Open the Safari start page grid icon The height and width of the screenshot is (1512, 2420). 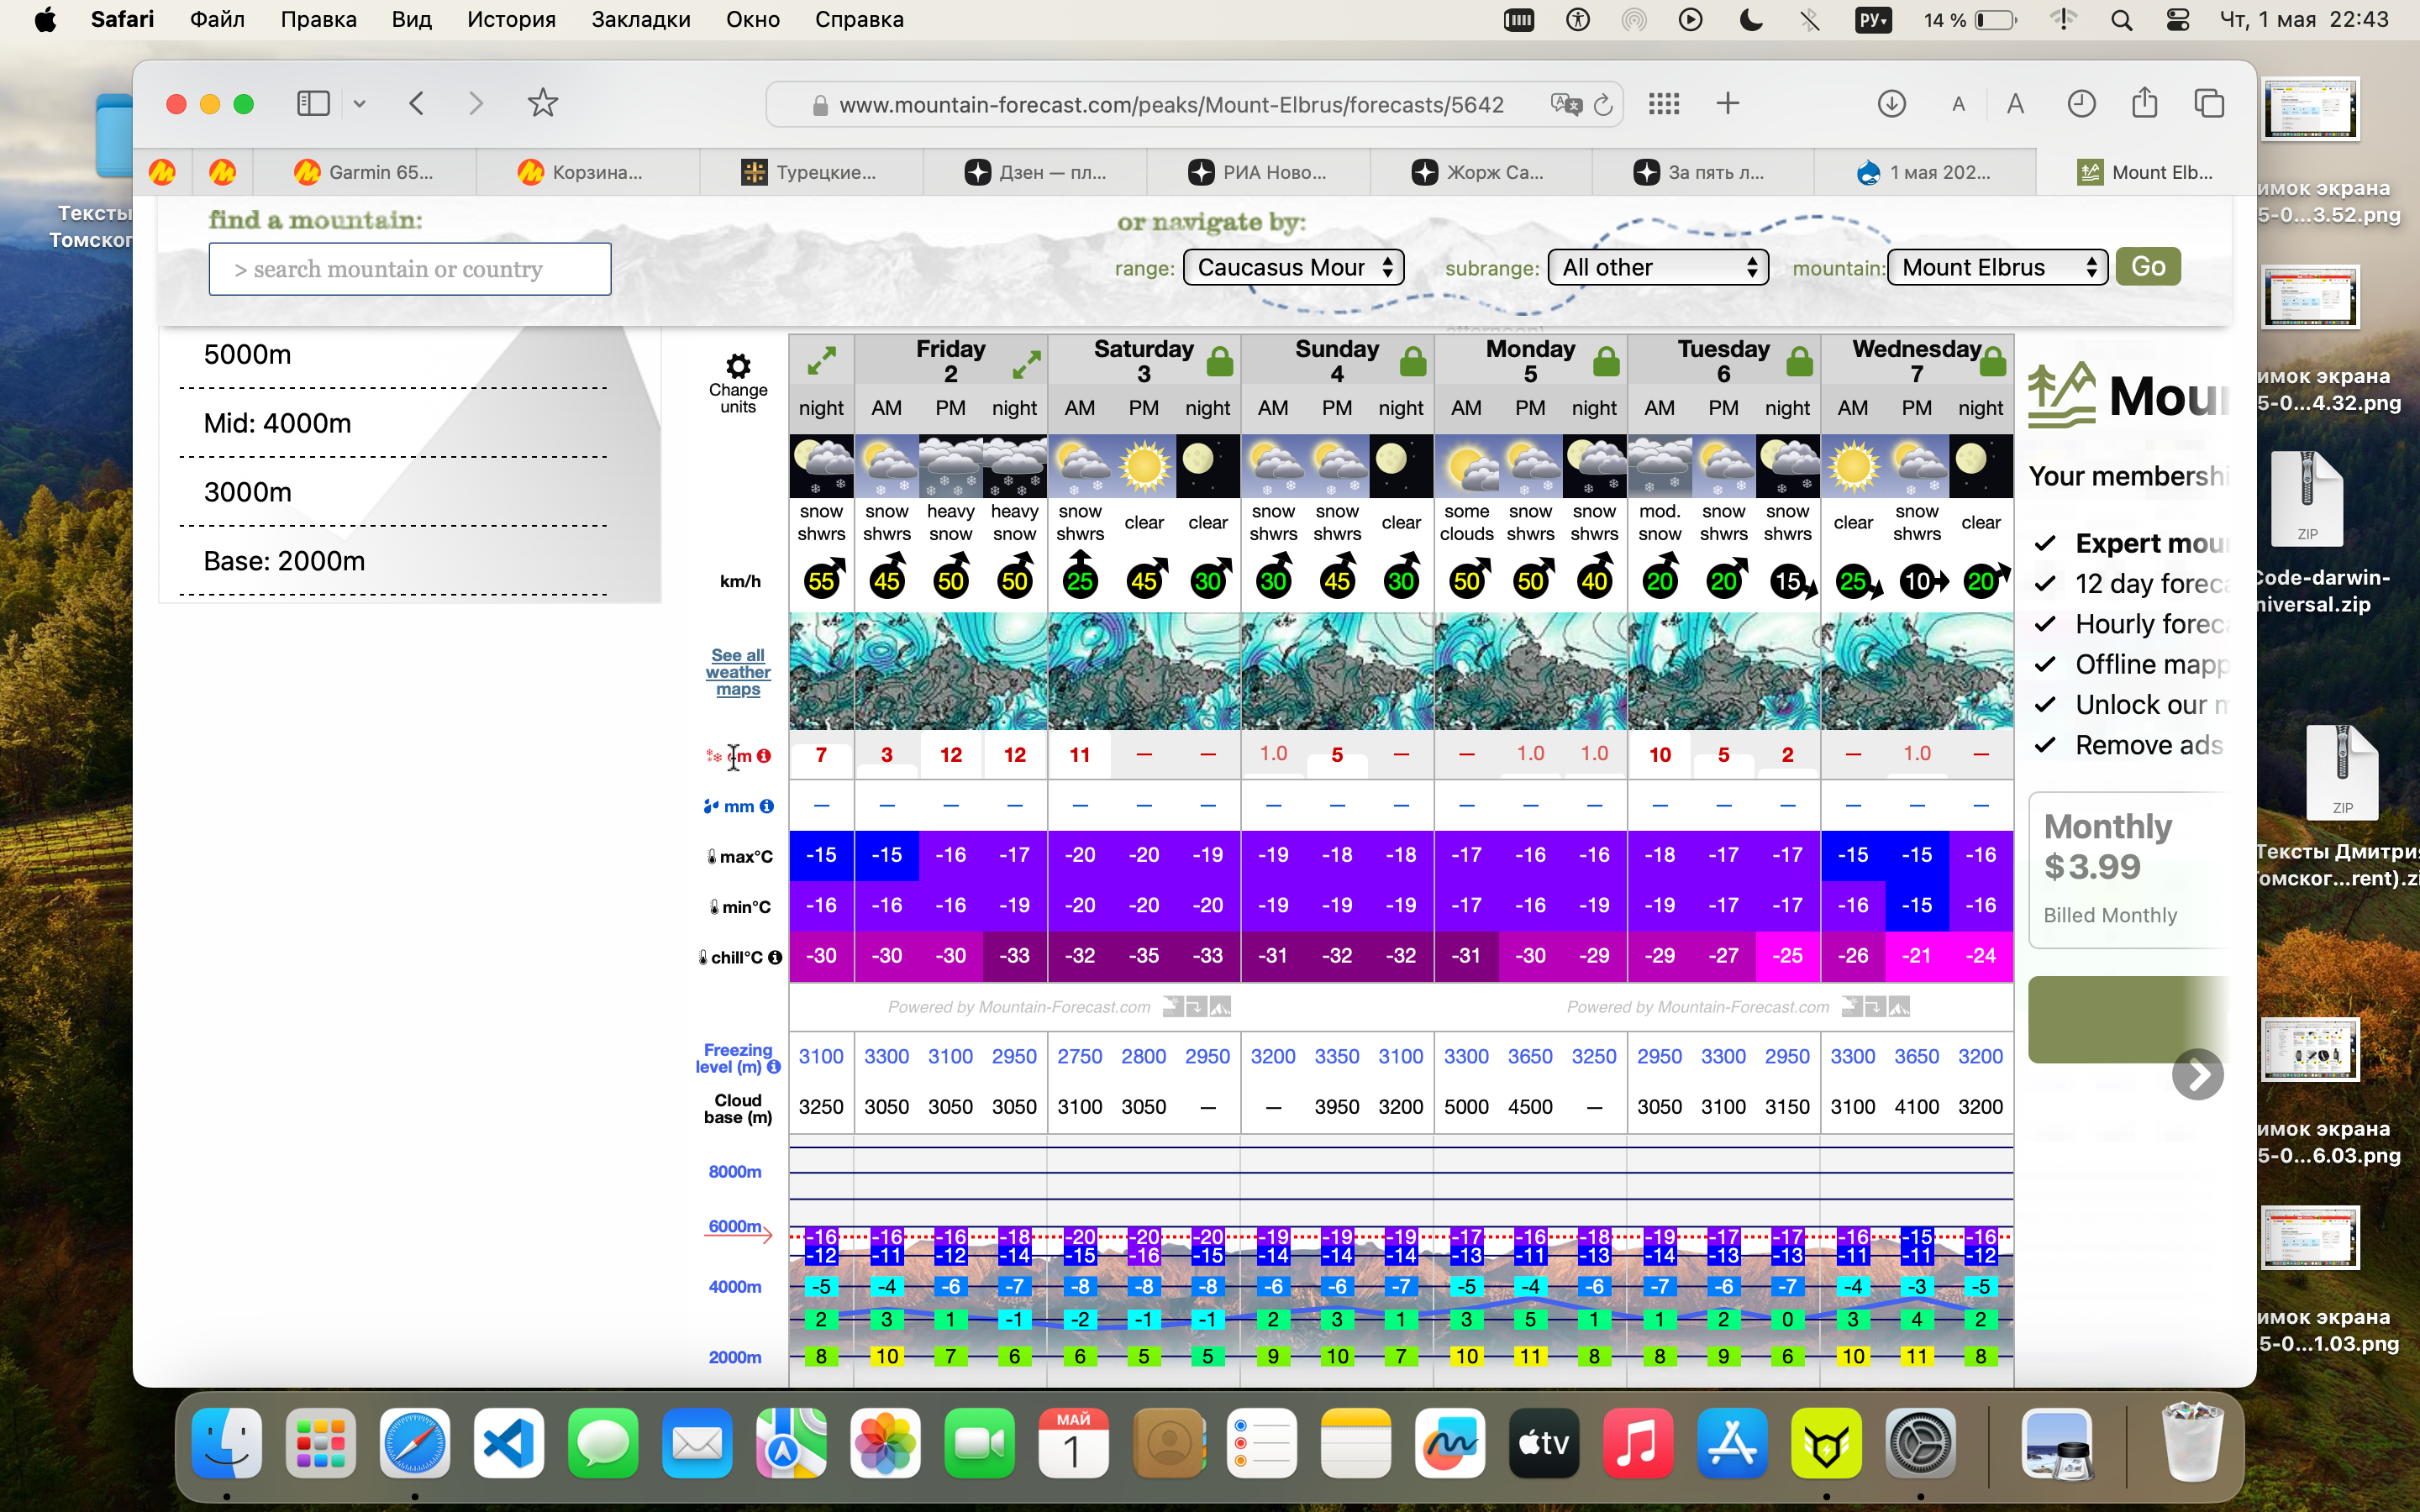1664,103
